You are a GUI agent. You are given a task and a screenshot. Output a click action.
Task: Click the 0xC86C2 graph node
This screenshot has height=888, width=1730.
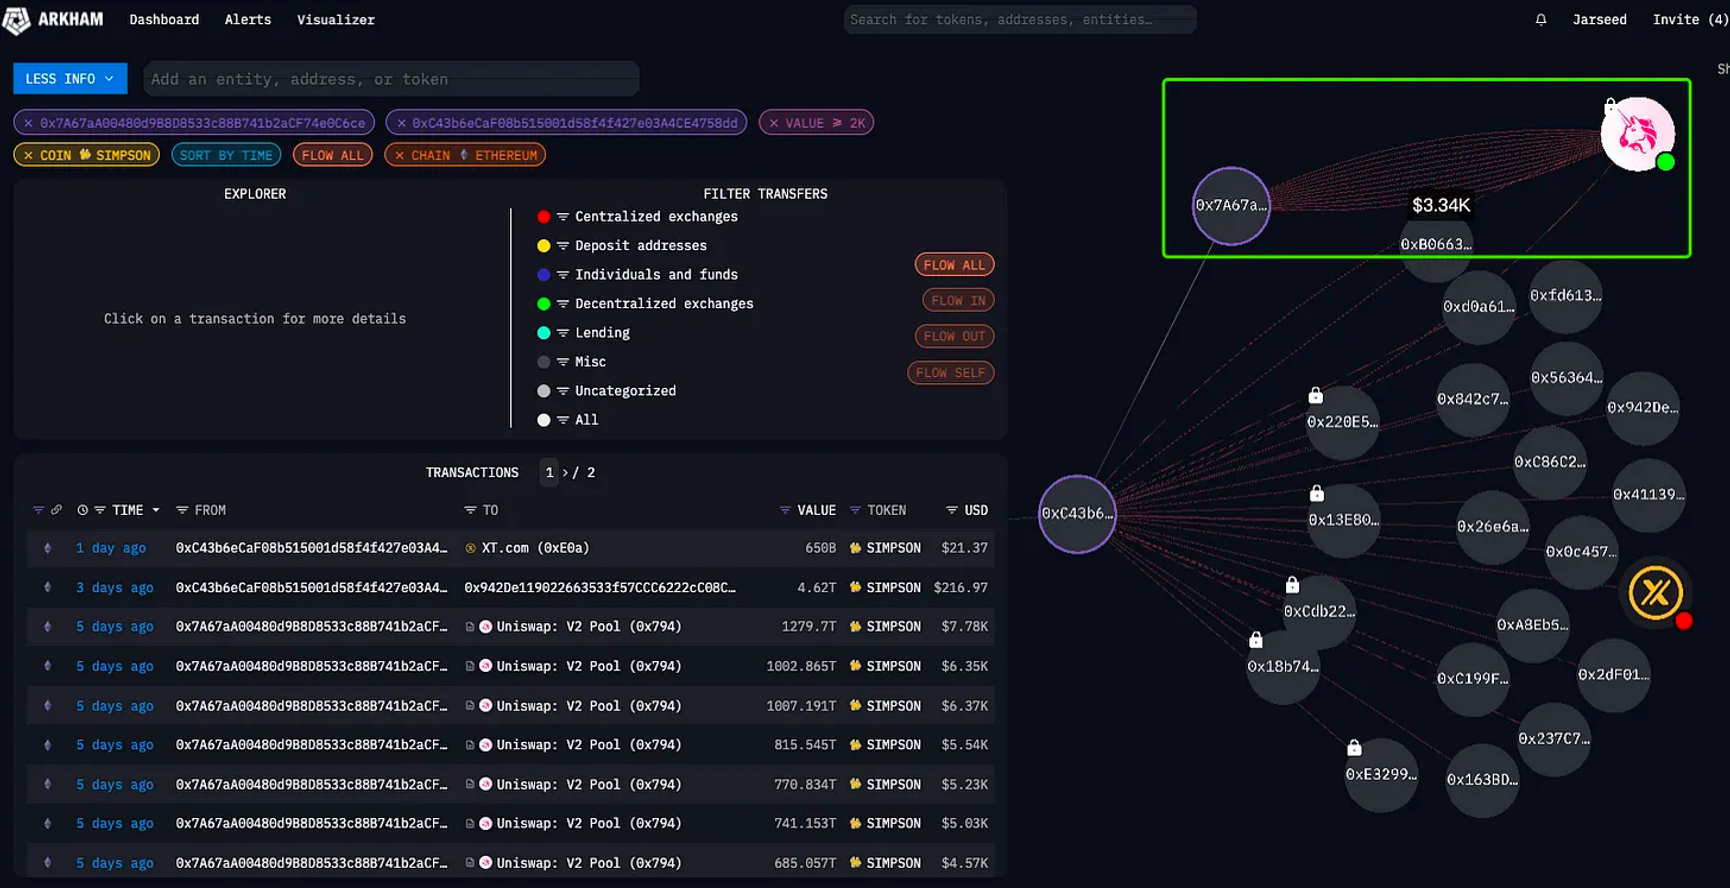(1550, 462)
